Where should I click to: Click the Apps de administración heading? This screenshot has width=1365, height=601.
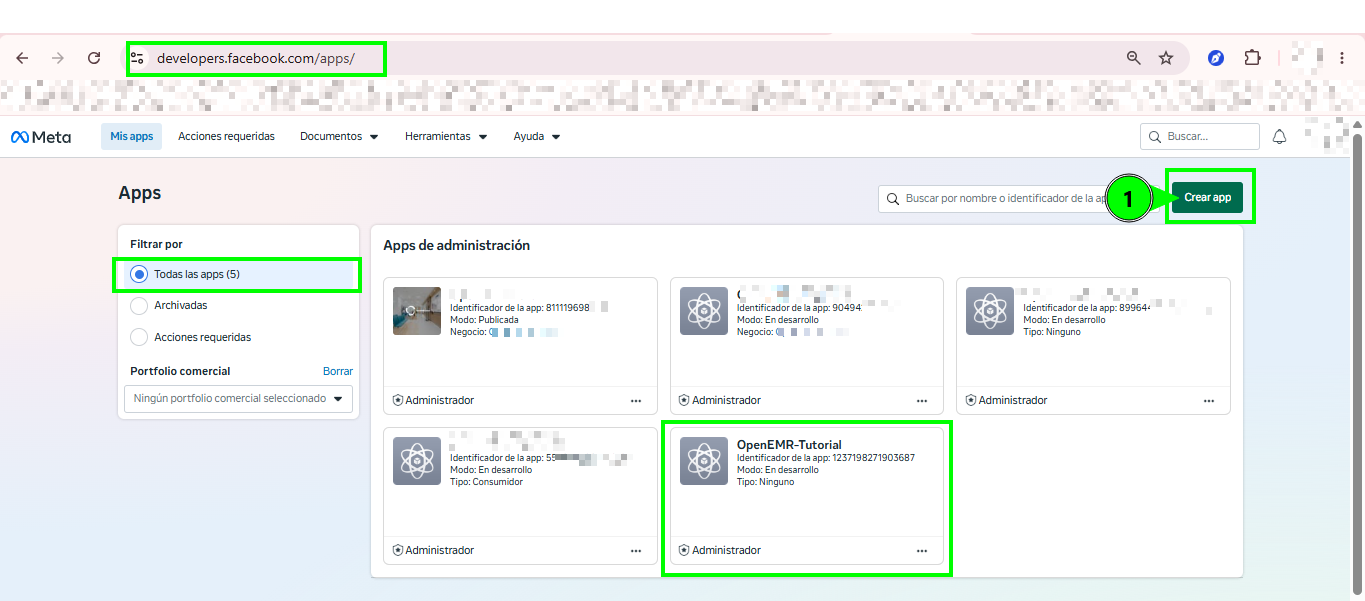pyautogui.click(x=457, y=246)
